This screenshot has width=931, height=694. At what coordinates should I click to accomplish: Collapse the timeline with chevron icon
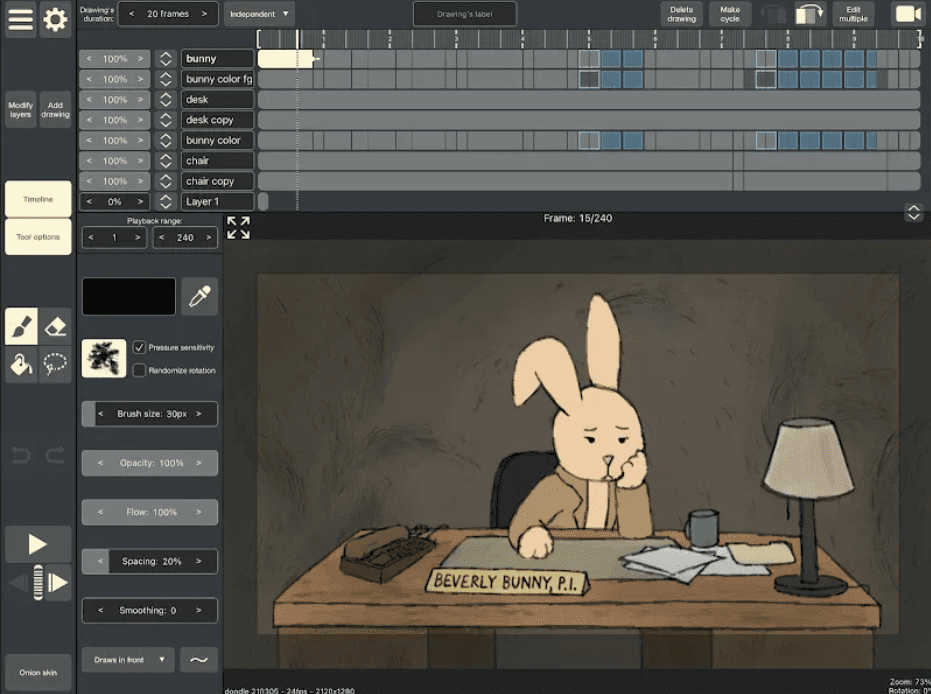914,212
